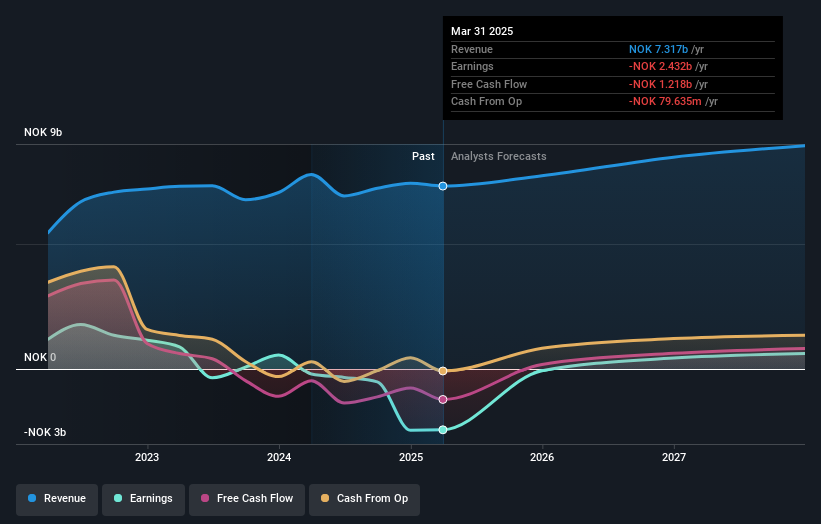The image size is (821, 524).
Task: Click the Earnings row label in tooltip
Action: click(x=472, y=66)
